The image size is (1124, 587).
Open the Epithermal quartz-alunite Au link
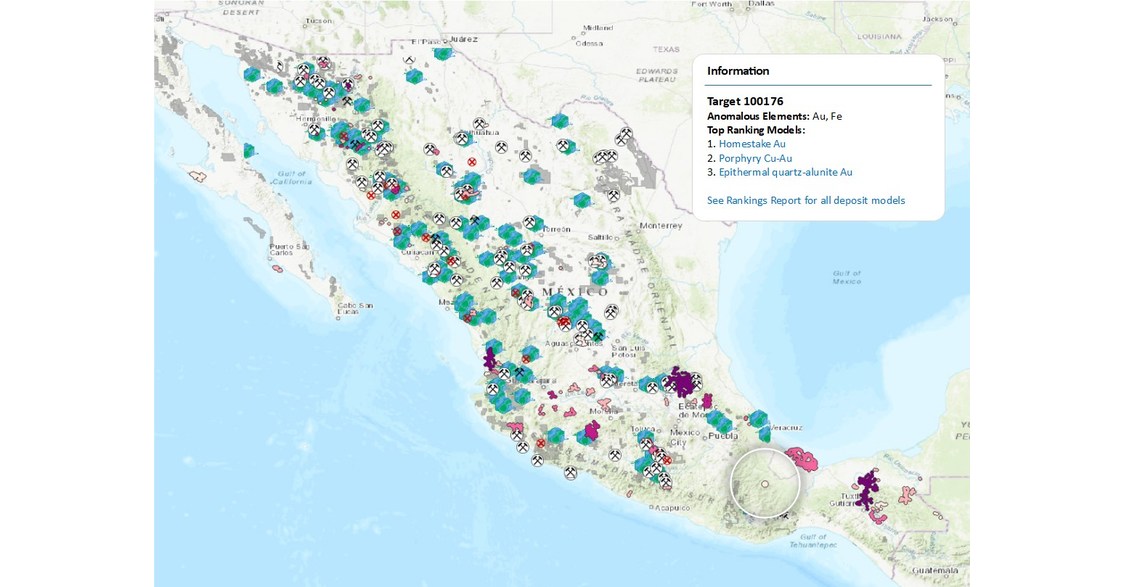785,171
